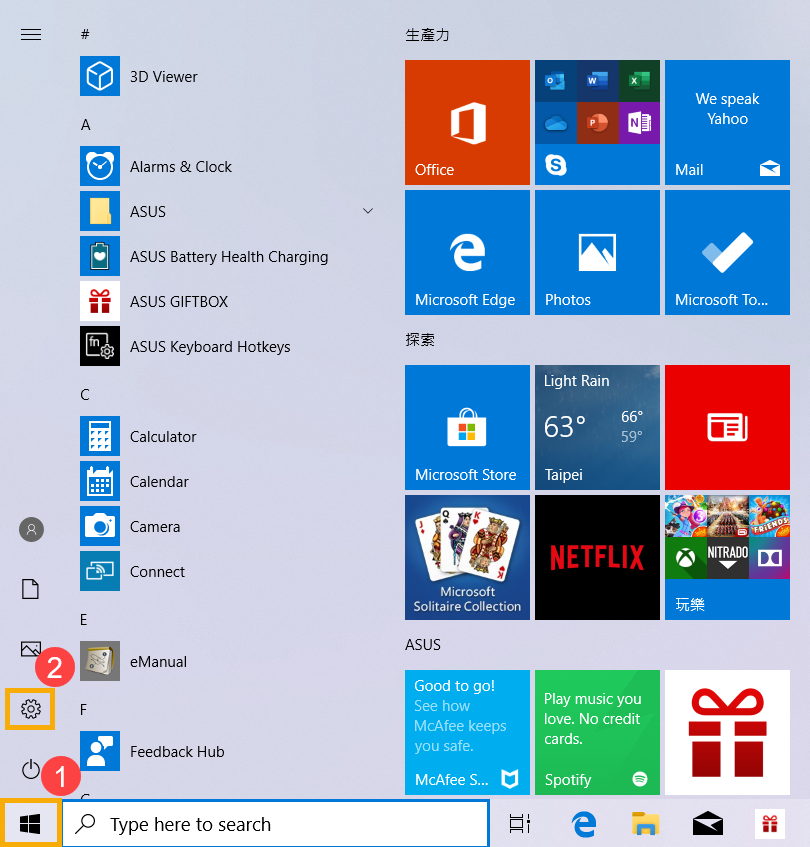Click the 生產力 group heading
This screenshot has width=810, height=847.
click(427, 35)
